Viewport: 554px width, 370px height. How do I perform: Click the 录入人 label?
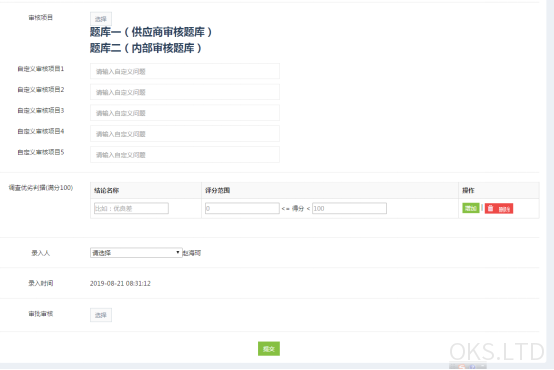(x=41, y=253)
